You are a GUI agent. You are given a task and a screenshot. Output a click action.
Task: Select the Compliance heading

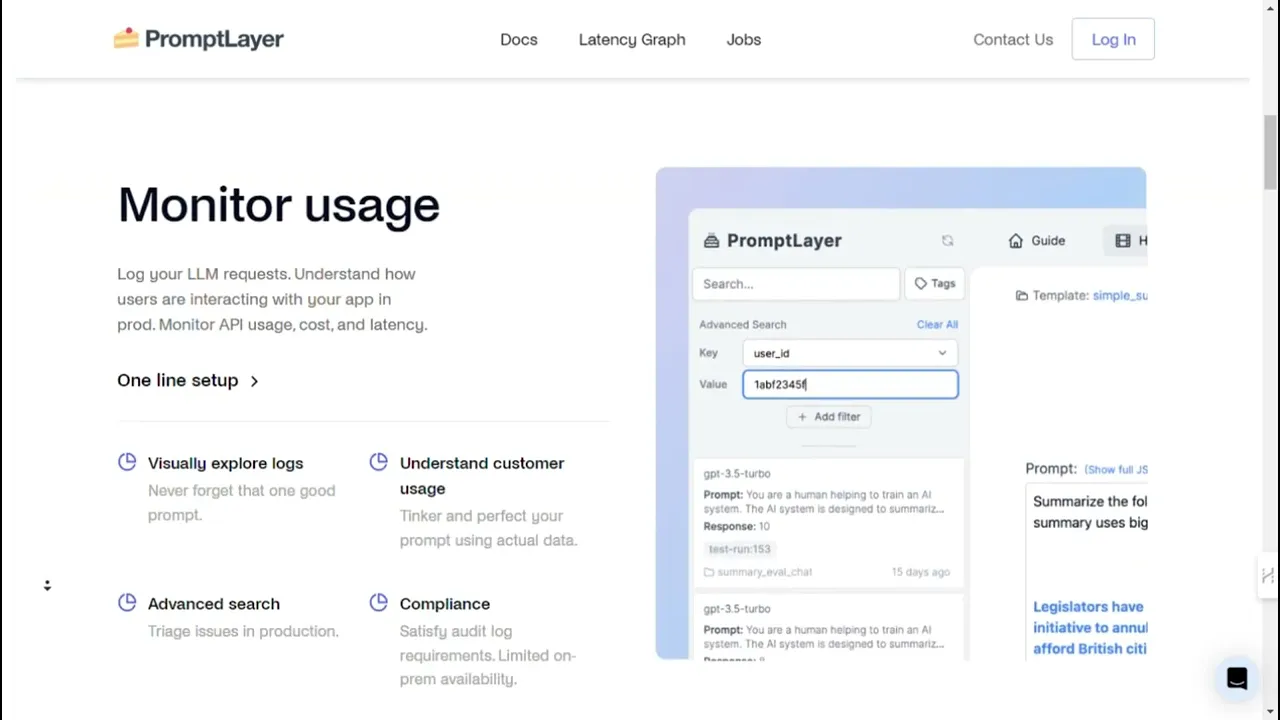pyautogui.click(x=445, y=604)
